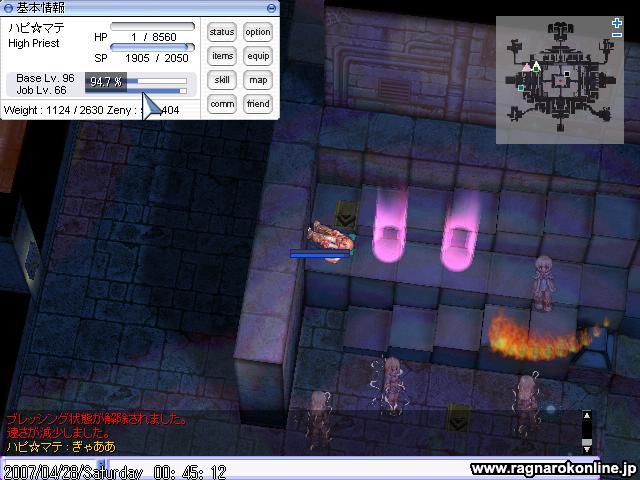Click the Job Lv. 66 text

pyautogui.click(x=41, y=90)
